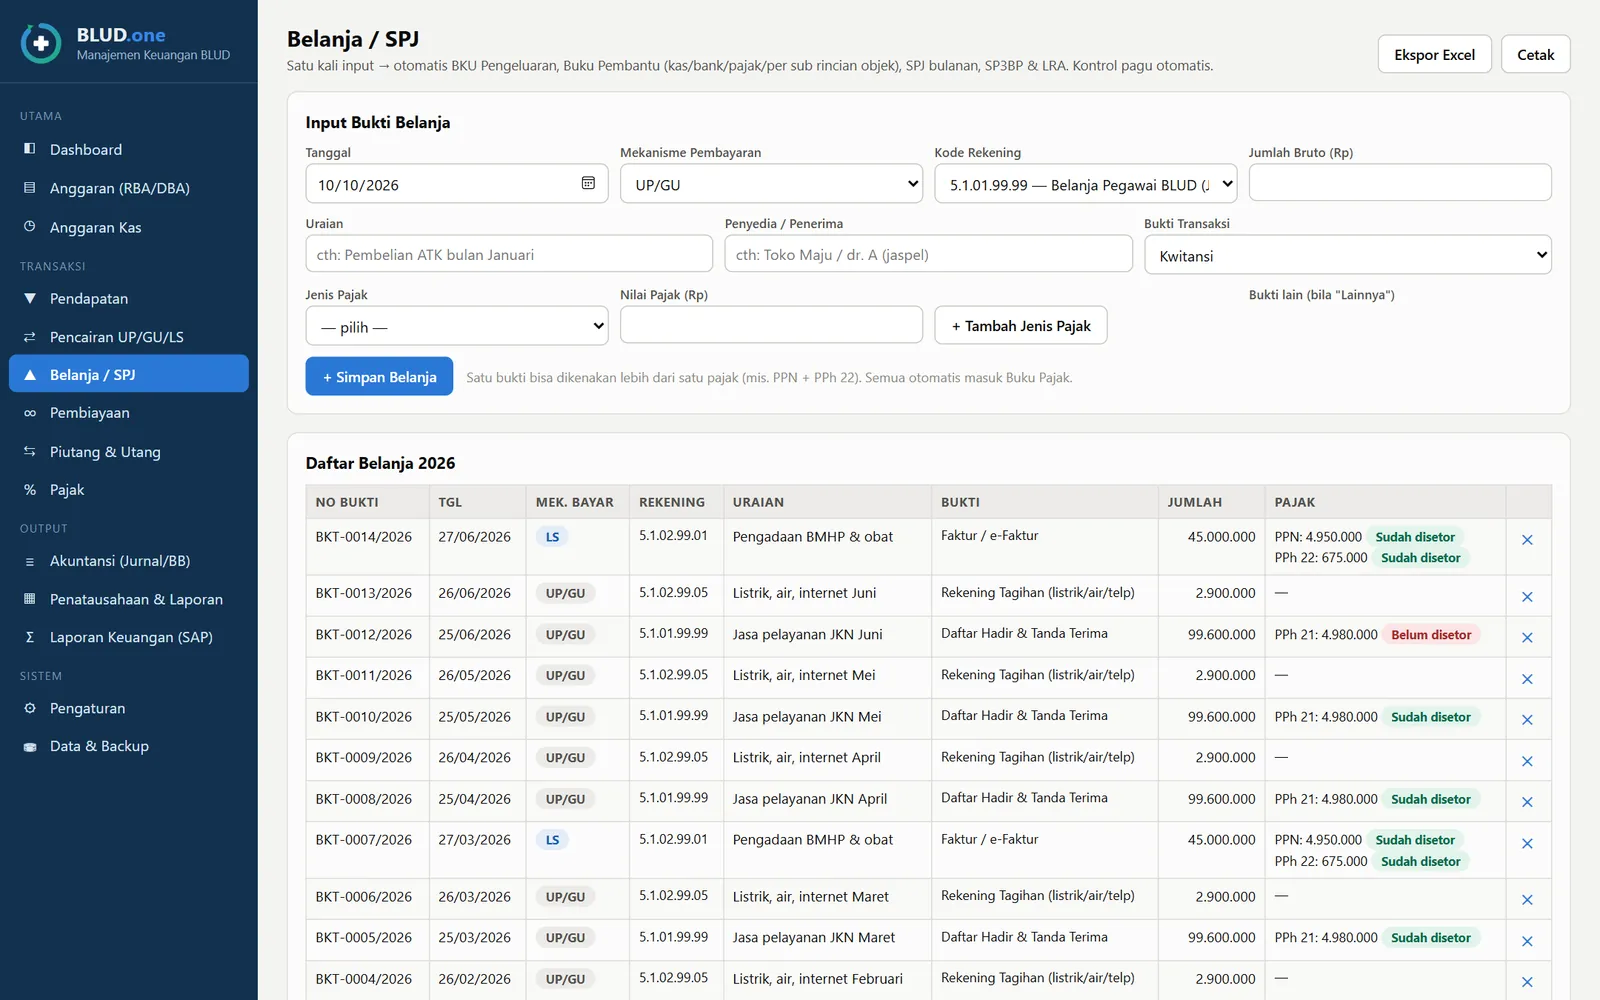Delete row BKT-0014/2026 with the X icon
Image resolution: width=1600 pixels, height=1000 pixels.
(x=1527, y=540)
